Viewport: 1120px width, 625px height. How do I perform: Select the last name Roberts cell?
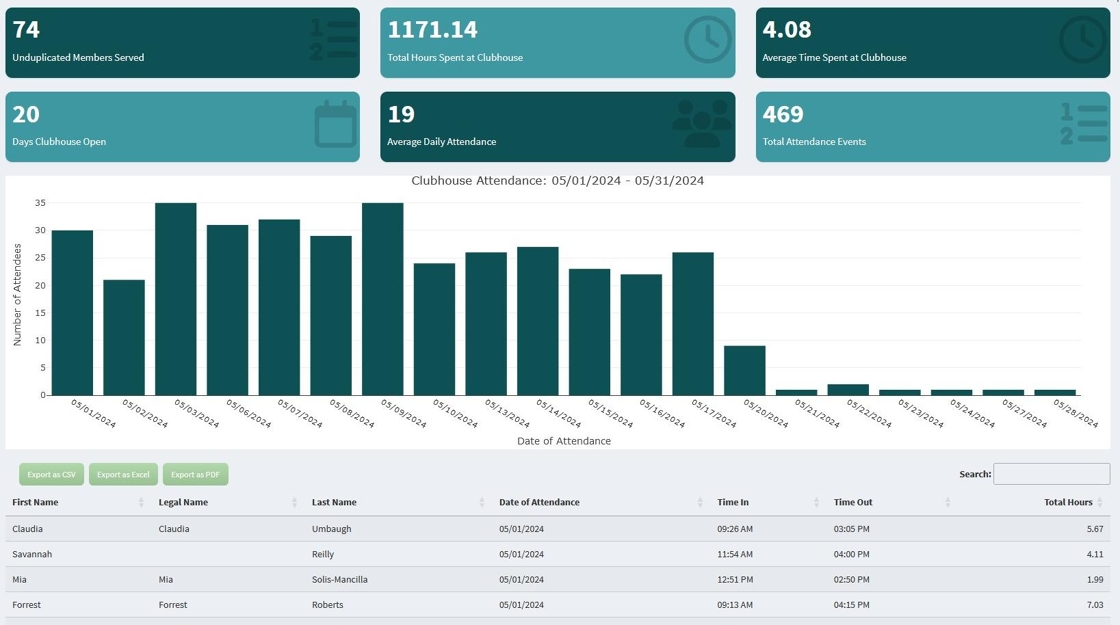(327, 605)
